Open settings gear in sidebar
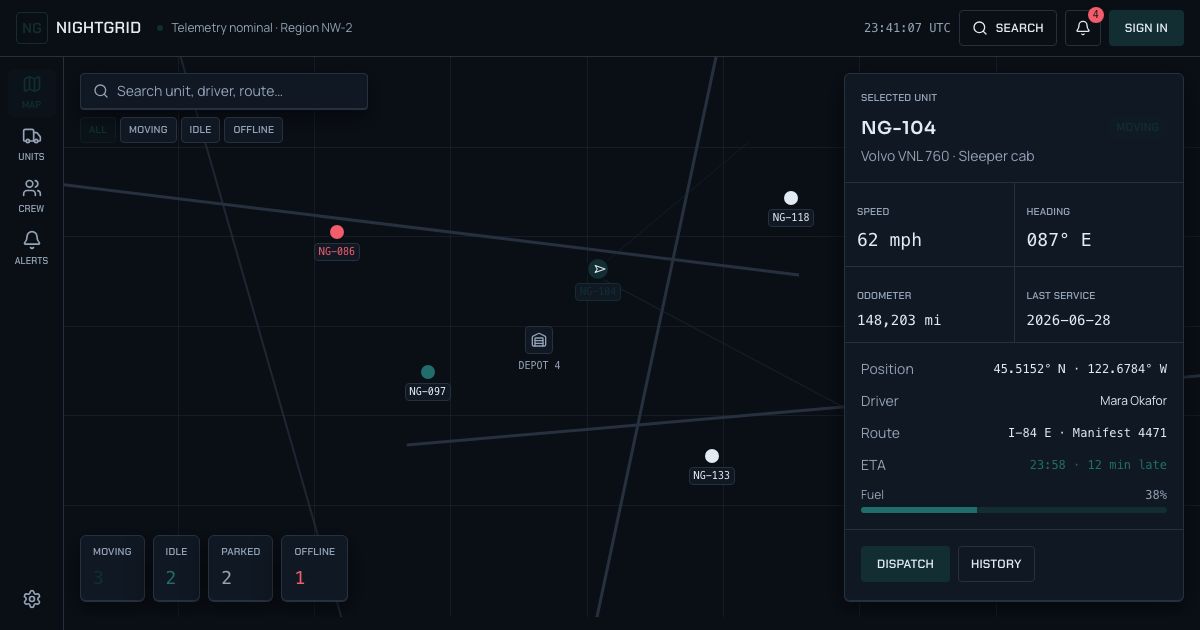 [32, 598]
